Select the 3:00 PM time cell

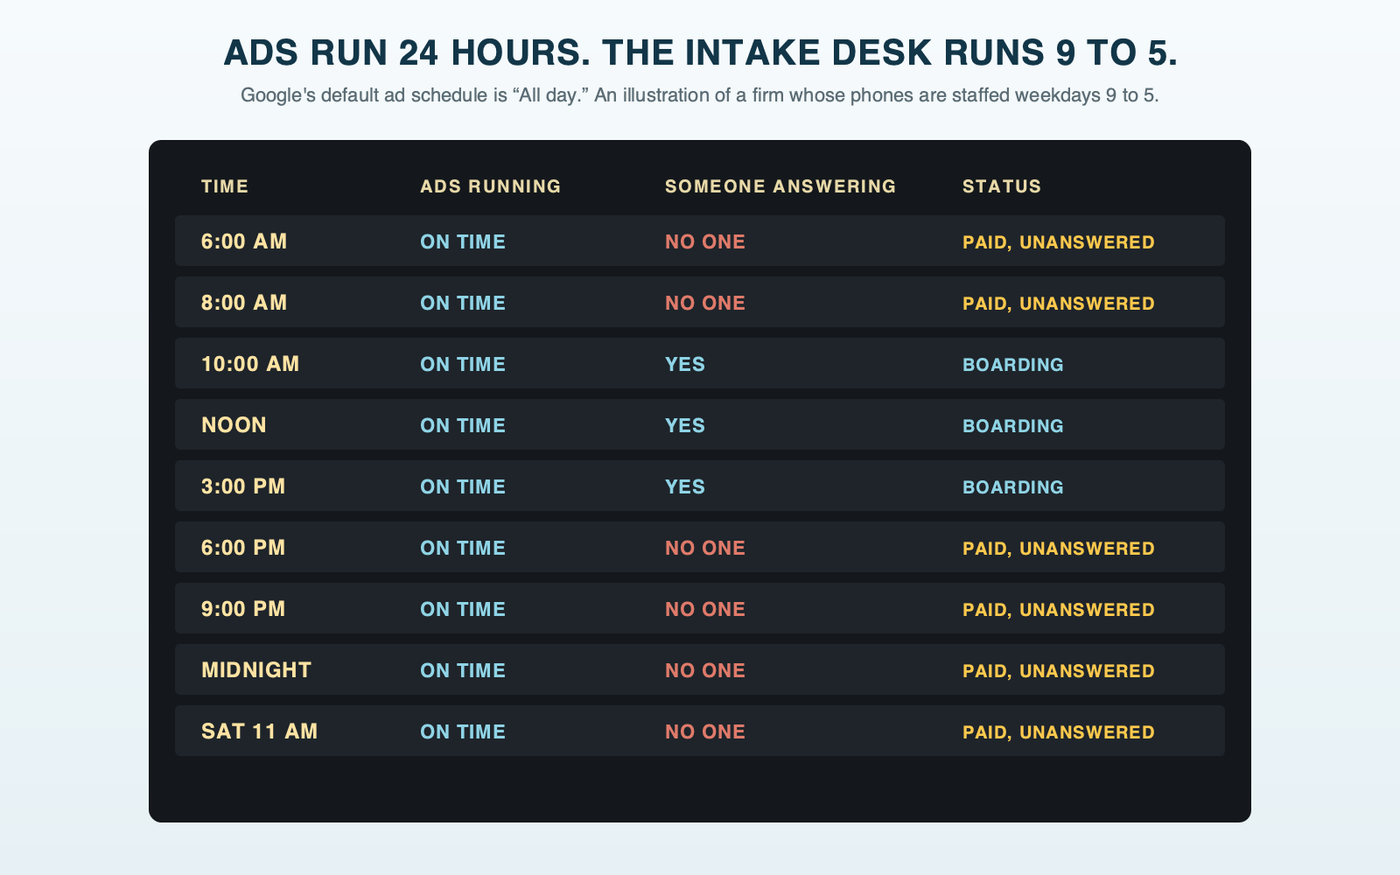coord(243,487)
